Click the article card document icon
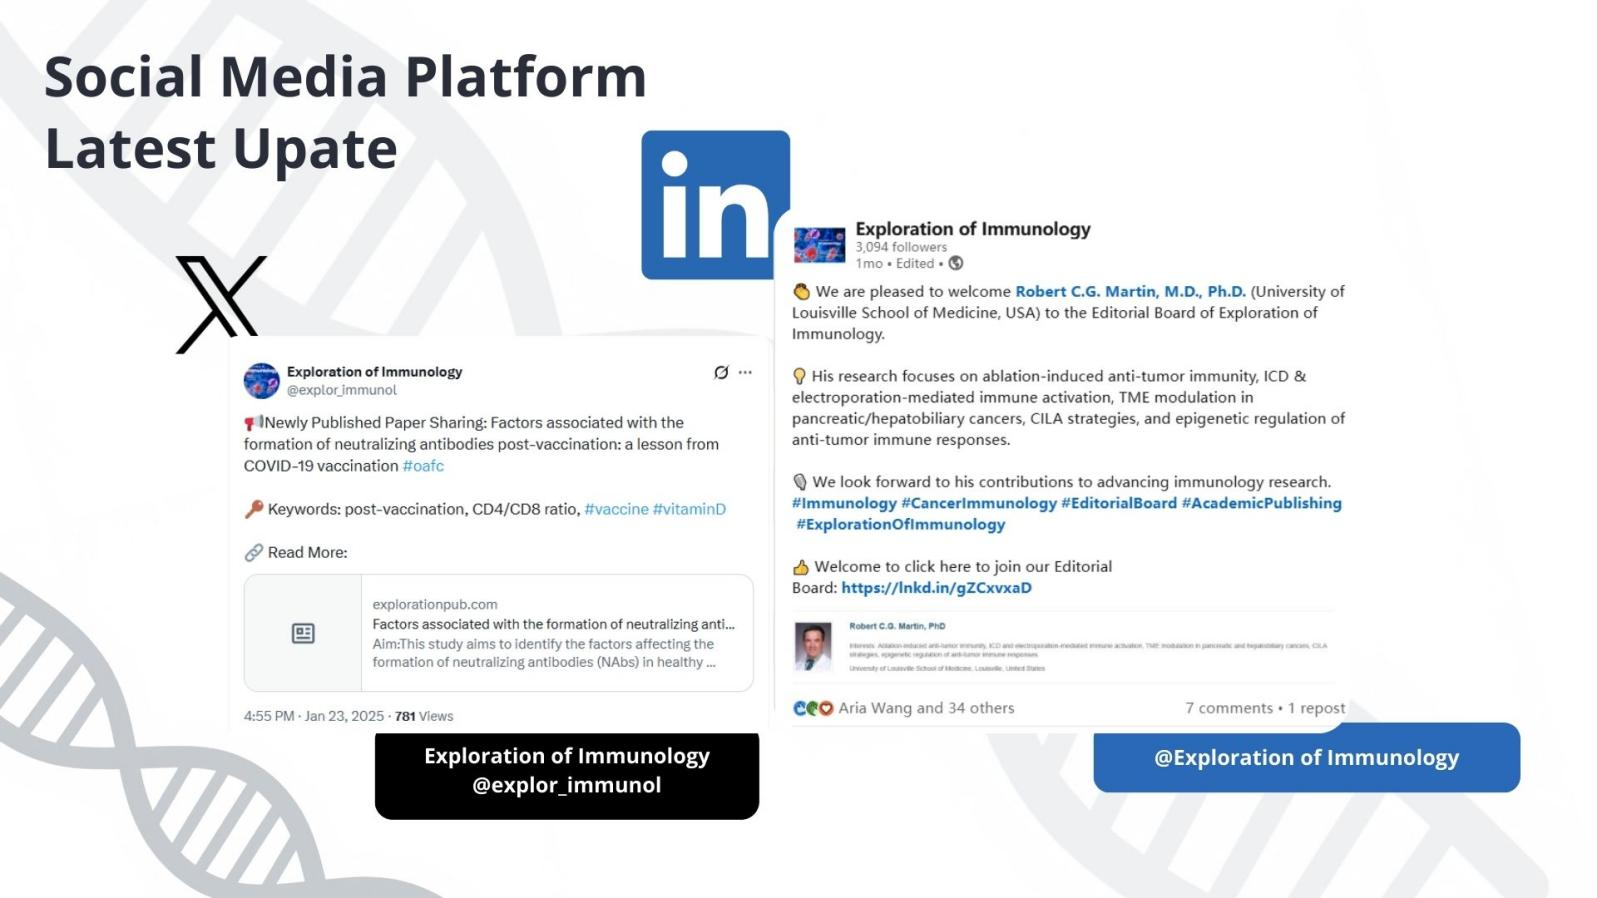The width and height of the screenshot is (1597, 898). click(303, 633)
